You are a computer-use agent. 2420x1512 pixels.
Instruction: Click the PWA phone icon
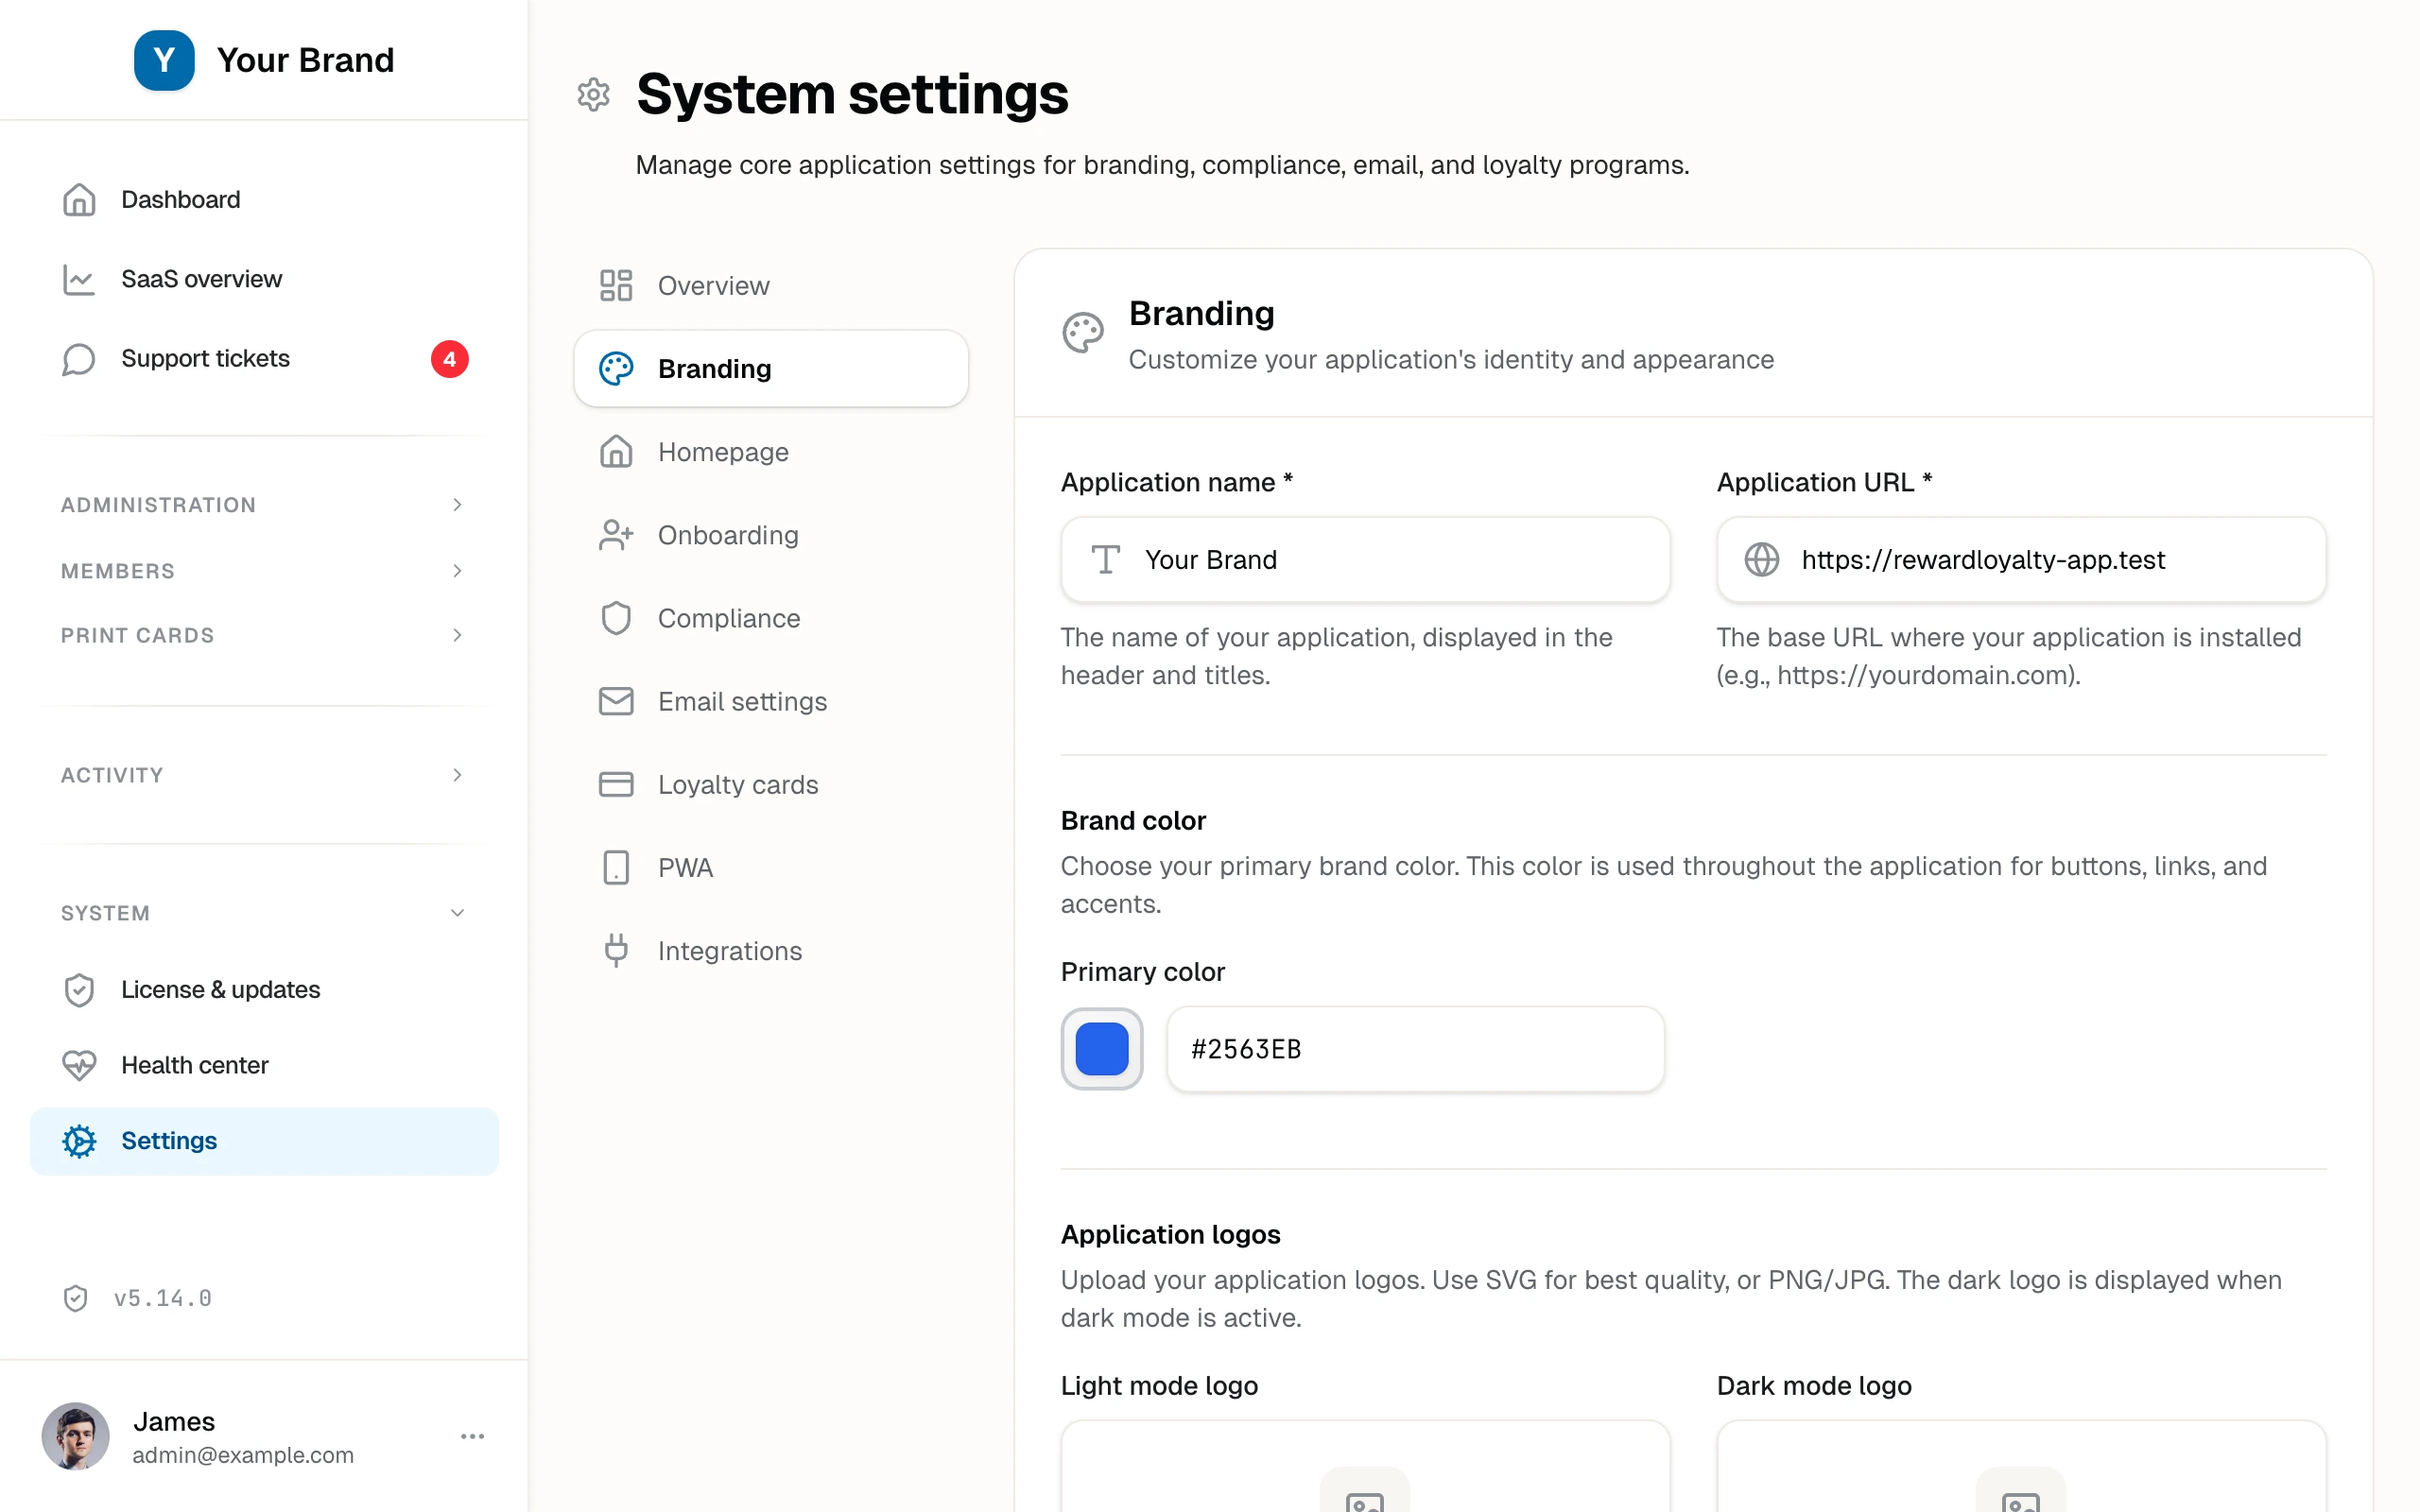coord(616,867)
